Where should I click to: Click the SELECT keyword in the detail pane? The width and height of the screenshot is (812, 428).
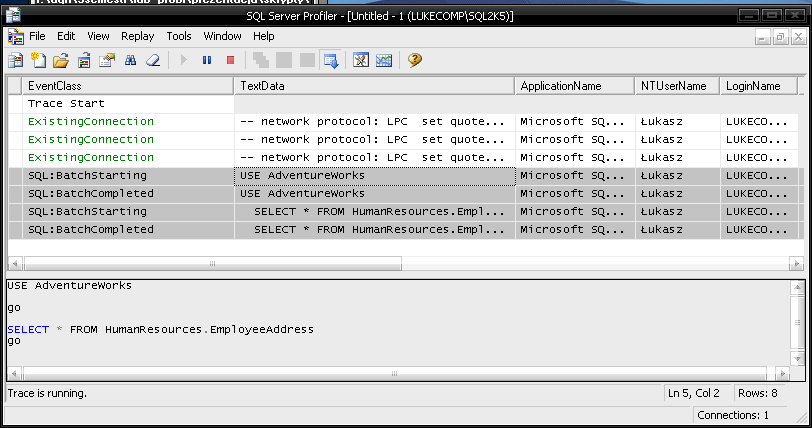[x=28, y=330]
